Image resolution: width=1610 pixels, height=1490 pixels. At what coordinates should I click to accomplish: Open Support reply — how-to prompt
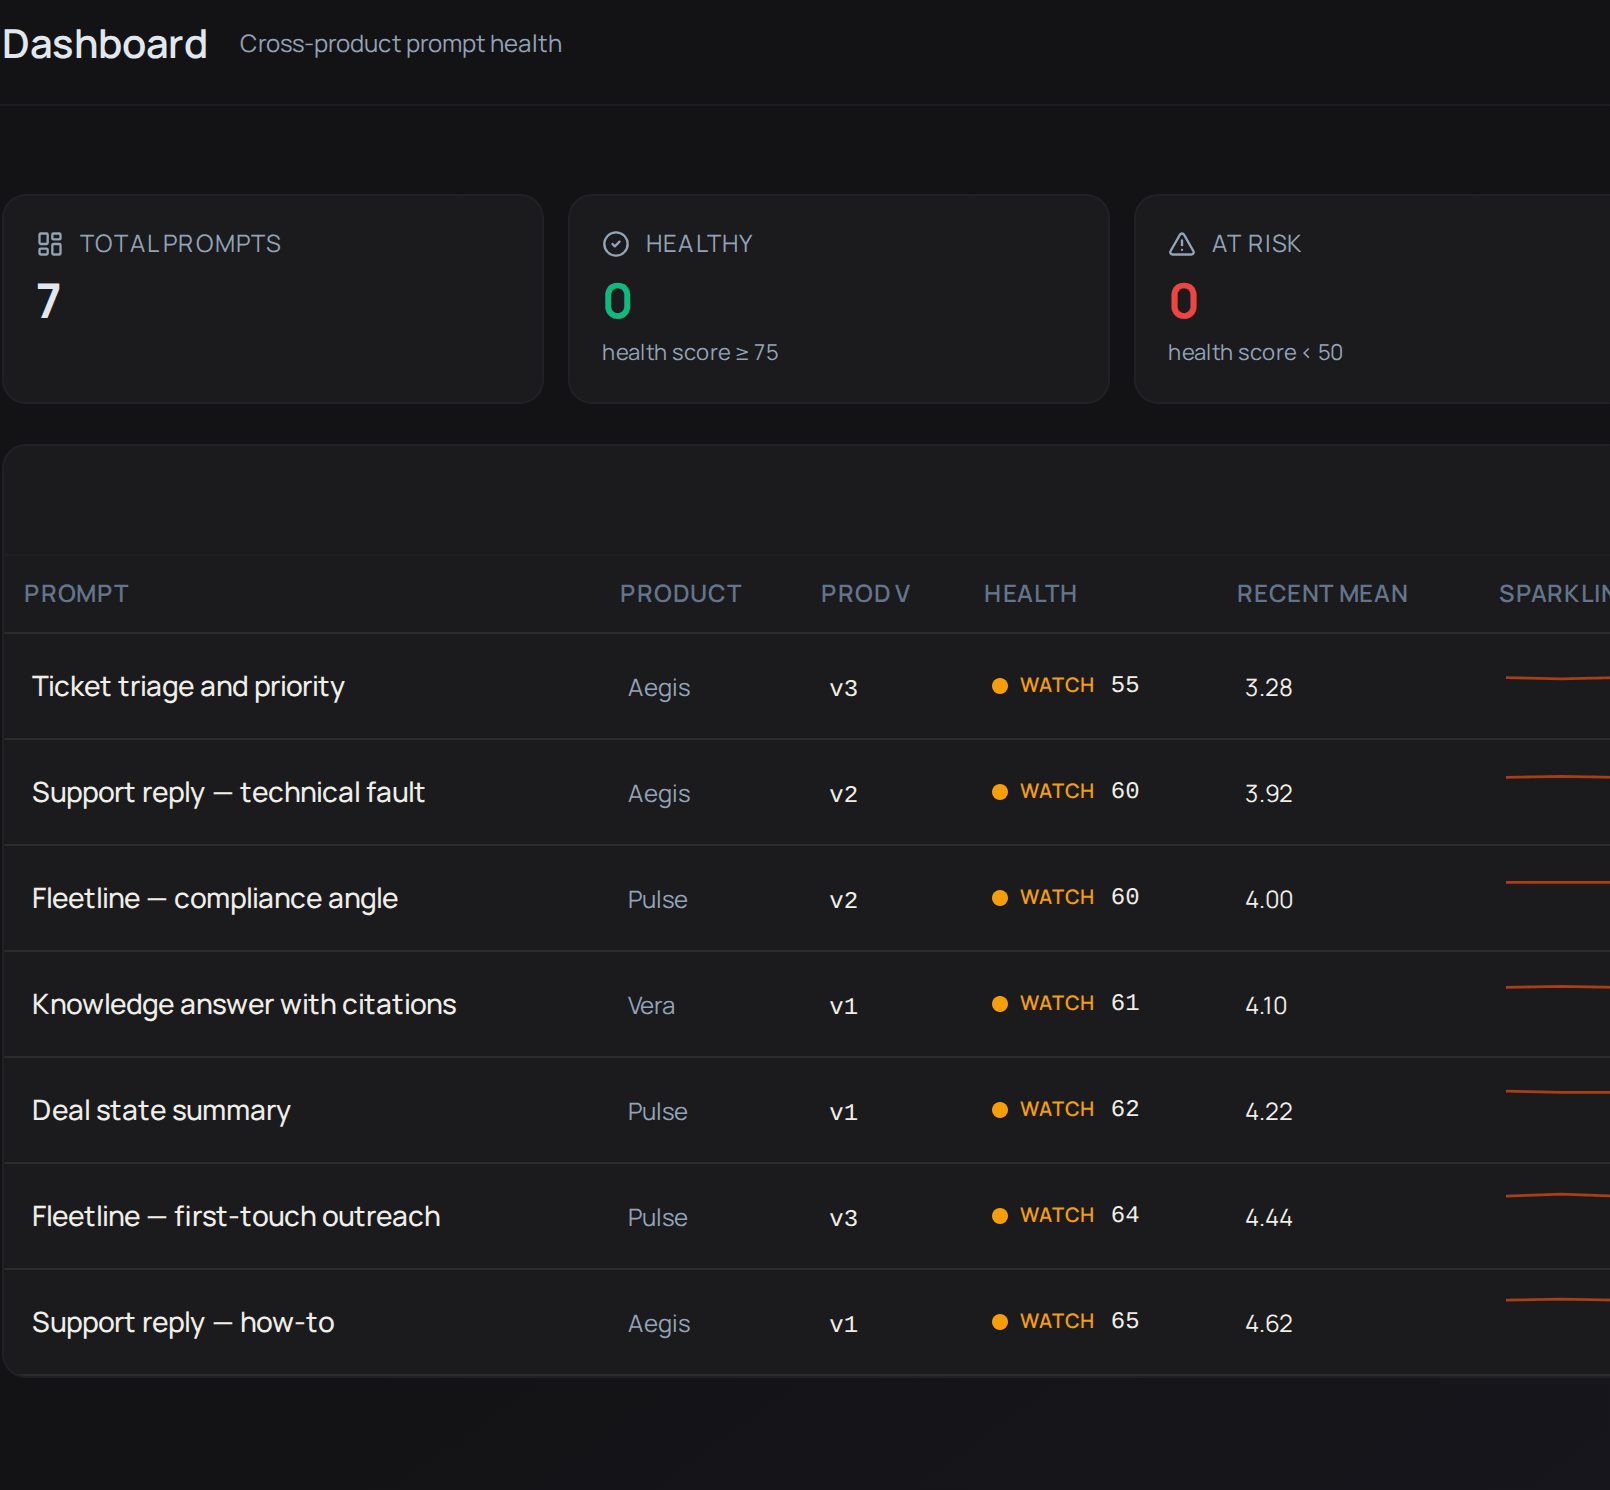click(183, 1323)
